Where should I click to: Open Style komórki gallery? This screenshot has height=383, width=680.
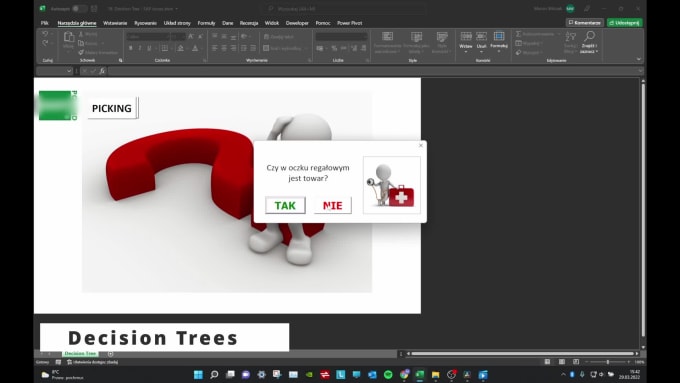pyautogui.click(x=442, y=43)
